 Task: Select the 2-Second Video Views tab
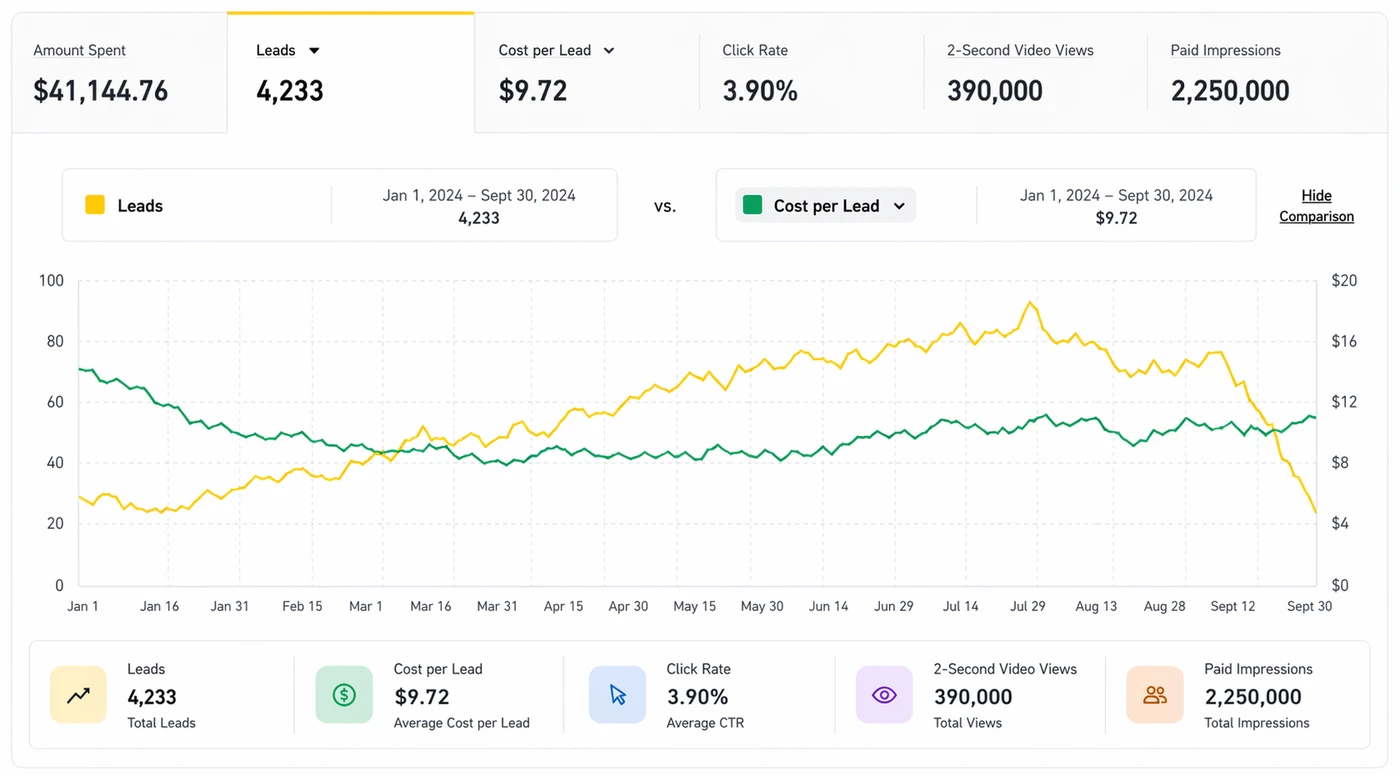pyautogui.click(x=1036, y=73)
